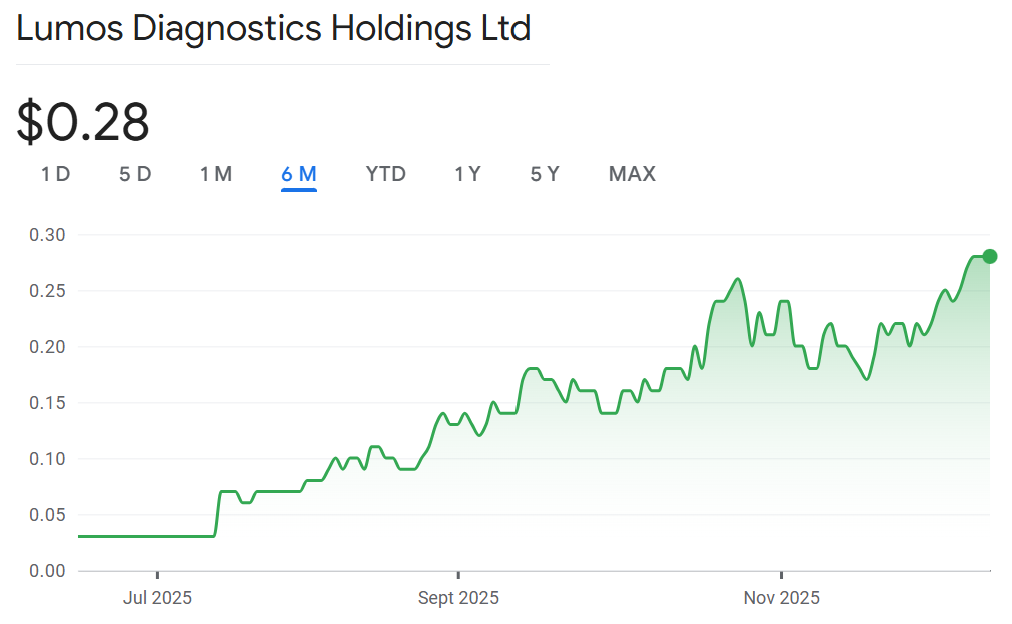Click the Nov 2025 axis label
Screen dimensions: 1012x624
click(x=781, y=597)
